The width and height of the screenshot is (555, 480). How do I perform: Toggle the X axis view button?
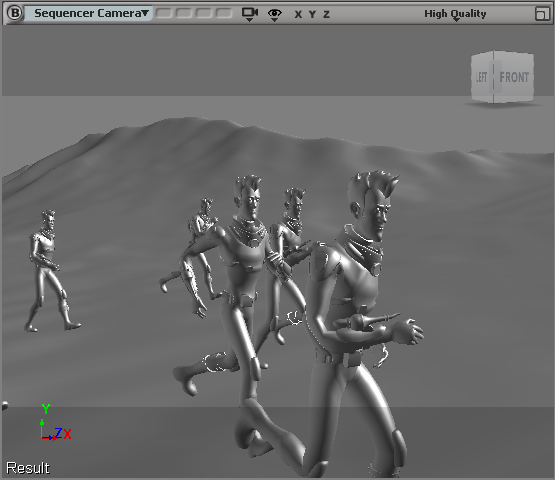298,15
